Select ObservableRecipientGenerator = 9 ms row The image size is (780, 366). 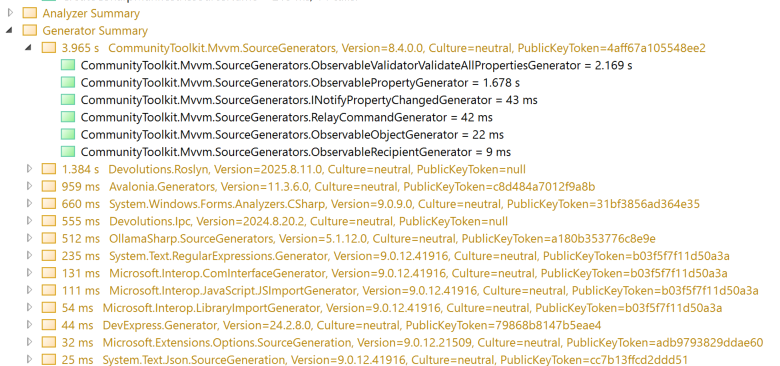coord(295,152)
